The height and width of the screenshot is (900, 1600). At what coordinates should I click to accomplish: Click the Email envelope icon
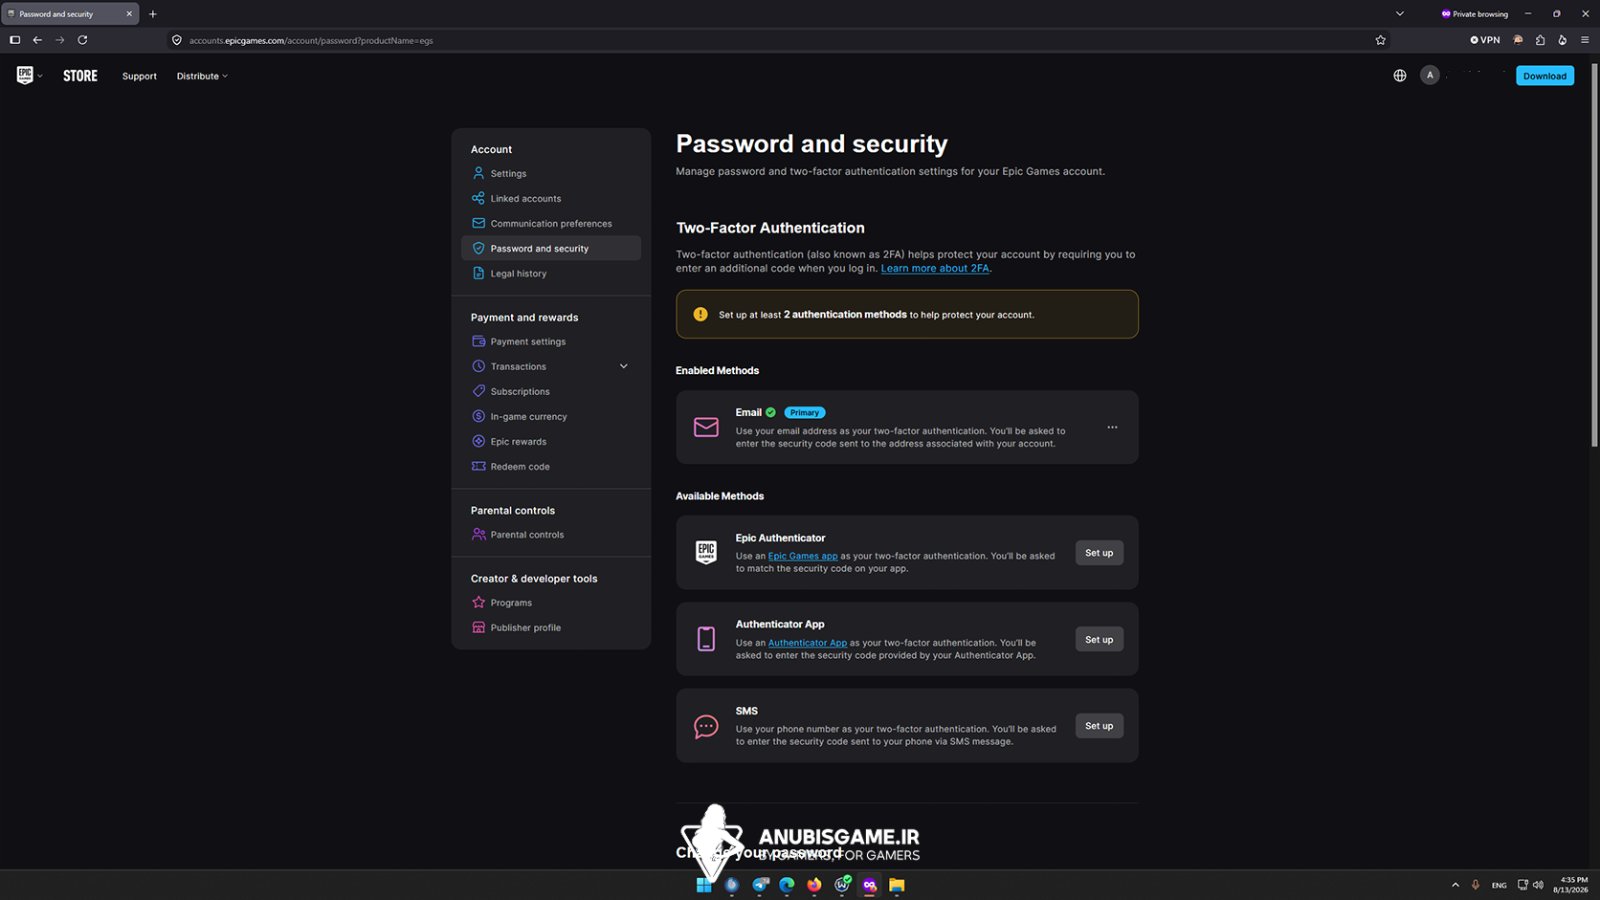pyautogui.click(x=706, y=427)
